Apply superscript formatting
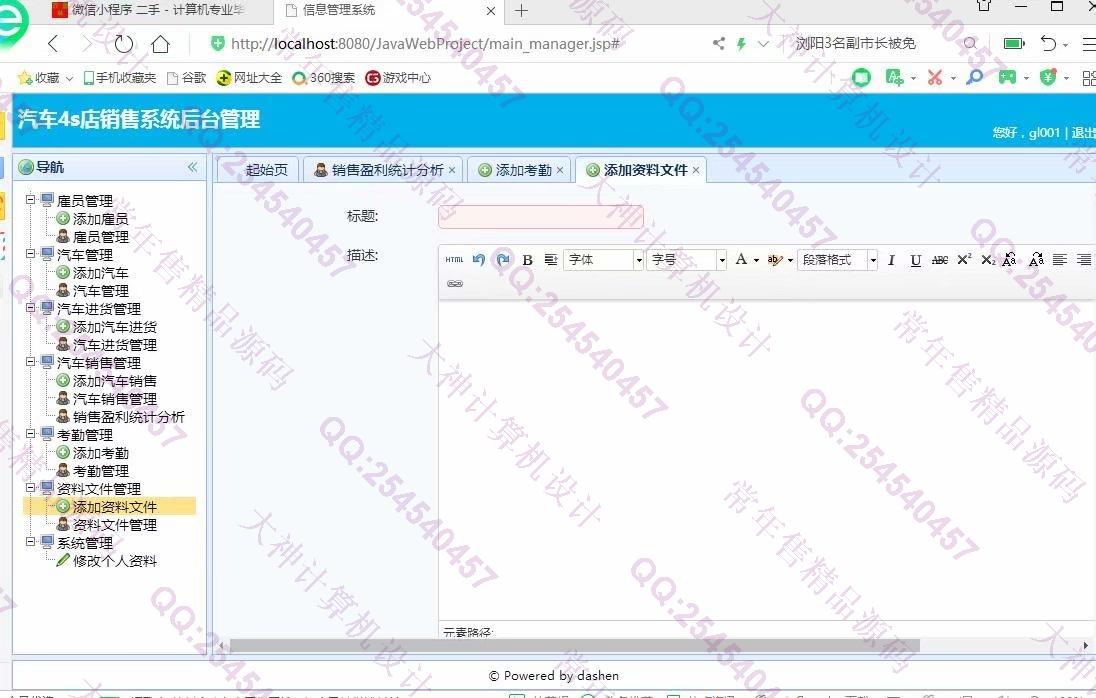The height and width of the screenshot is (698, 1096). coord(964,259)
